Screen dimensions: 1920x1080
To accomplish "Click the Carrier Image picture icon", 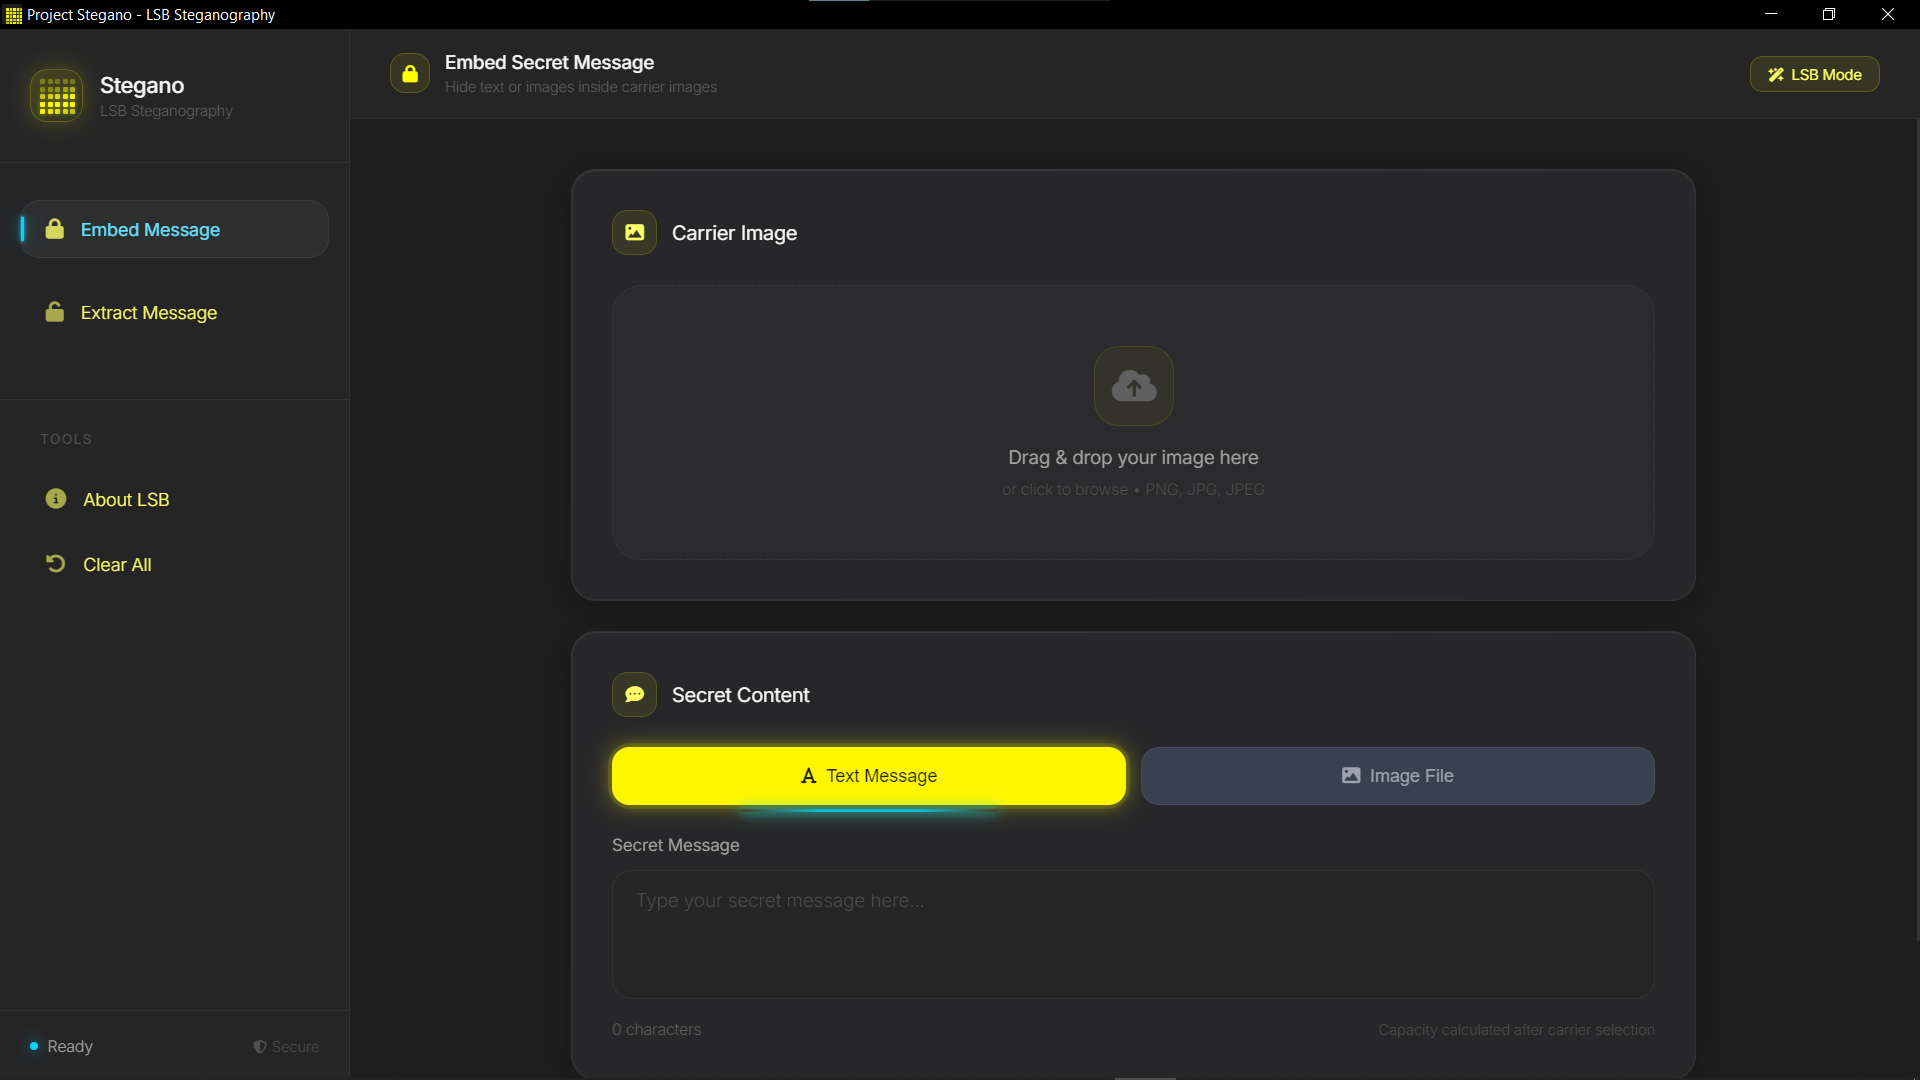I will point(634,232).
